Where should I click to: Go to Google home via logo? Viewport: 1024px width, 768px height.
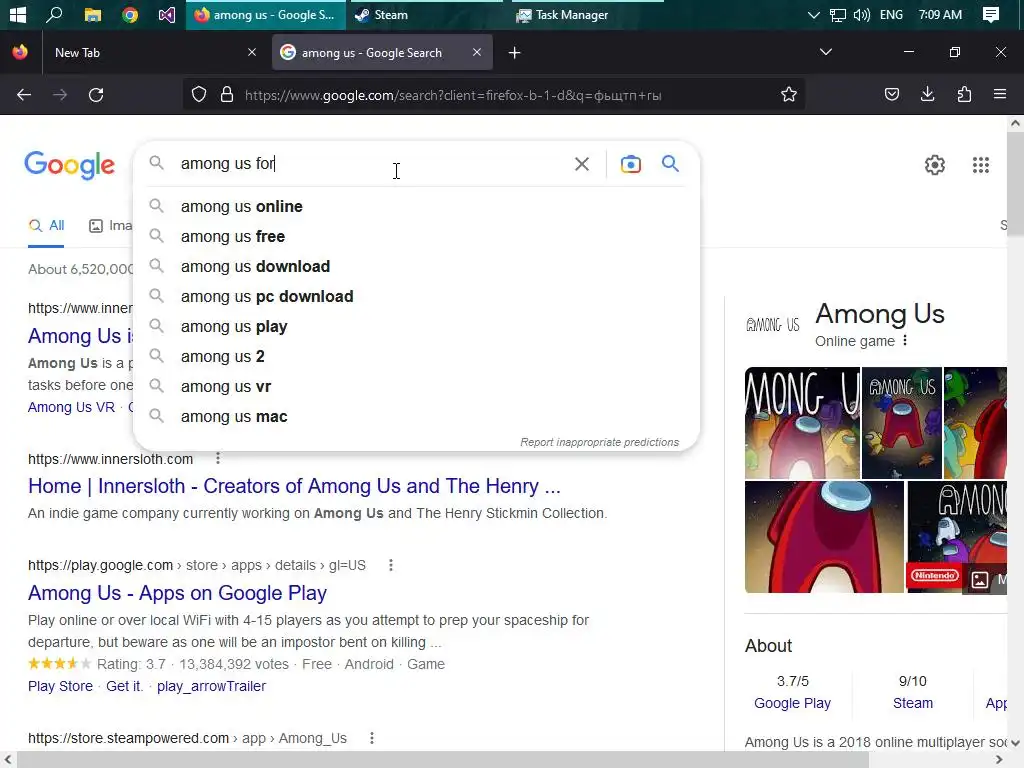pyautogui.click(x=69, y=165)
